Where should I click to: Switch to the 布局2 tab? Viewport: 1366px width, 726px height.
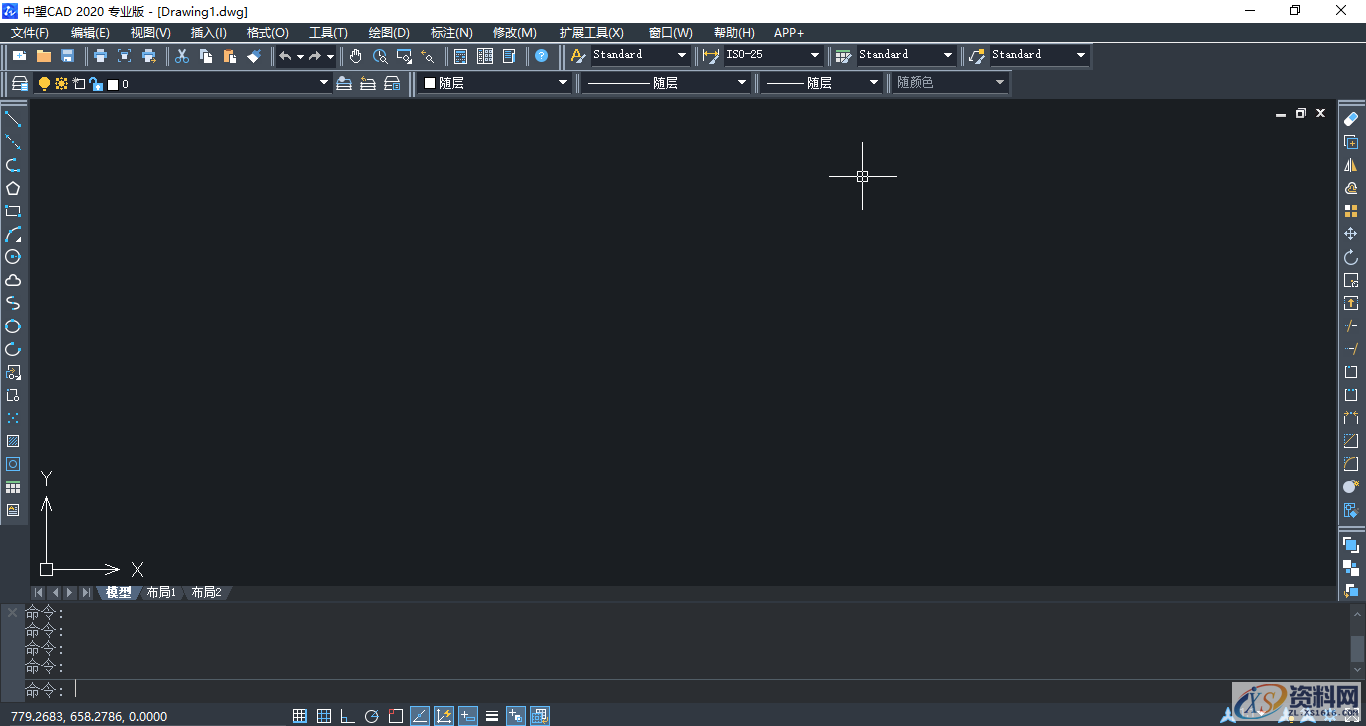point(206,593)
